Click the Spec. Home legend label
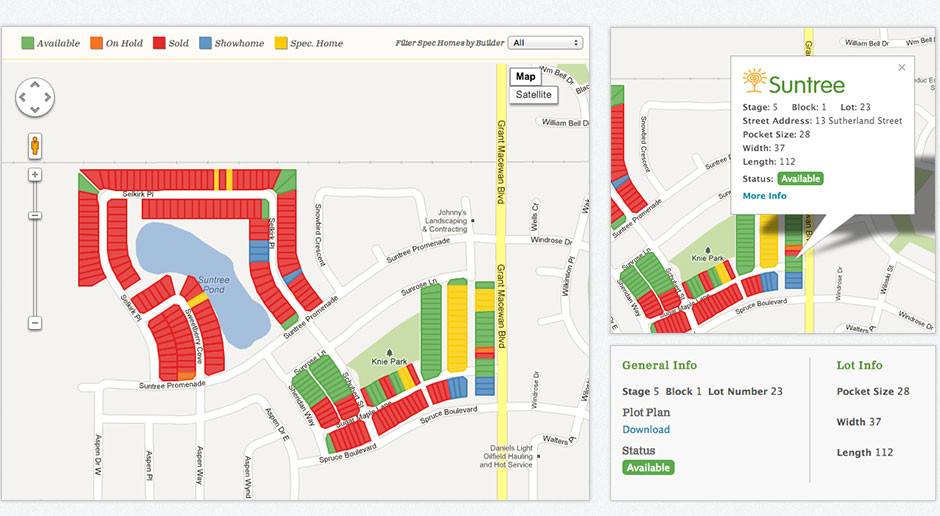Screen dimensions: 940x516 (317, 43)
